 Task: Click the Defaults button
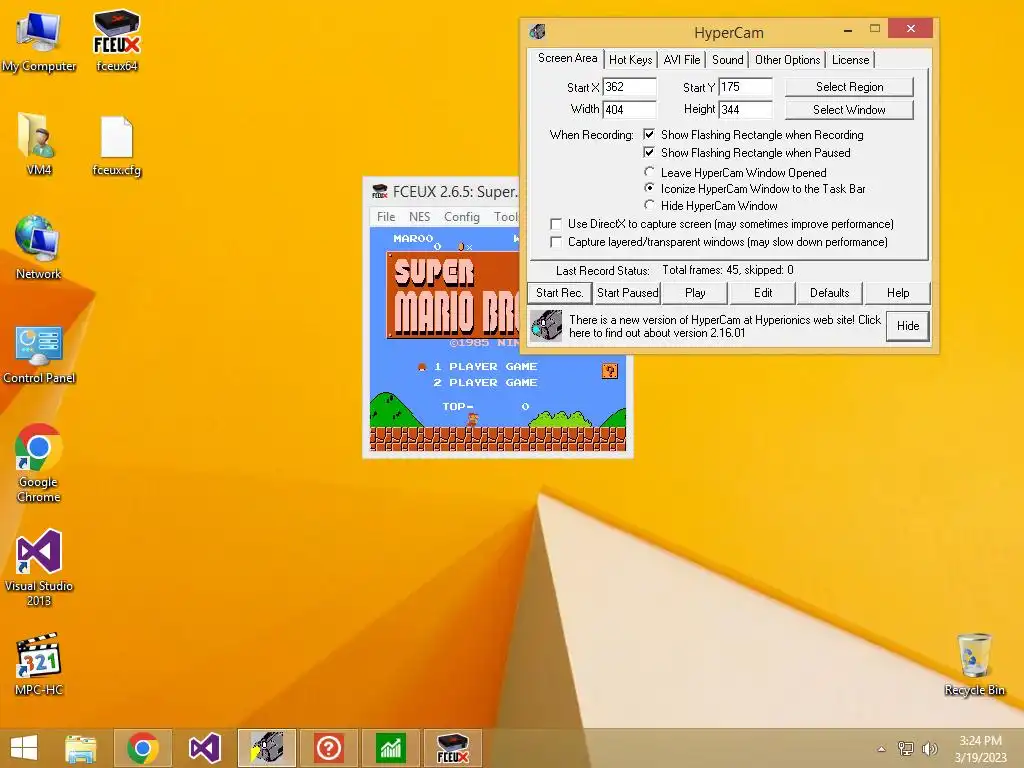click(x=829, y=293)
